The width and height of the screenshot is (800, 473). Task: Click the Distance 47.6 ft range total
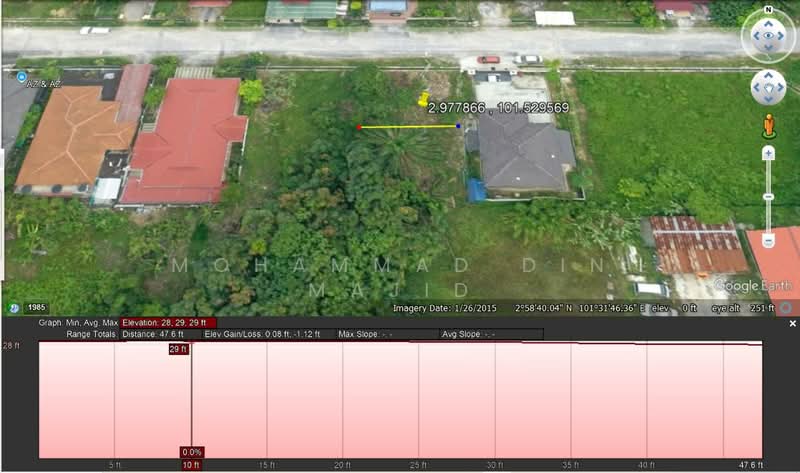click(x=152, y=334)
